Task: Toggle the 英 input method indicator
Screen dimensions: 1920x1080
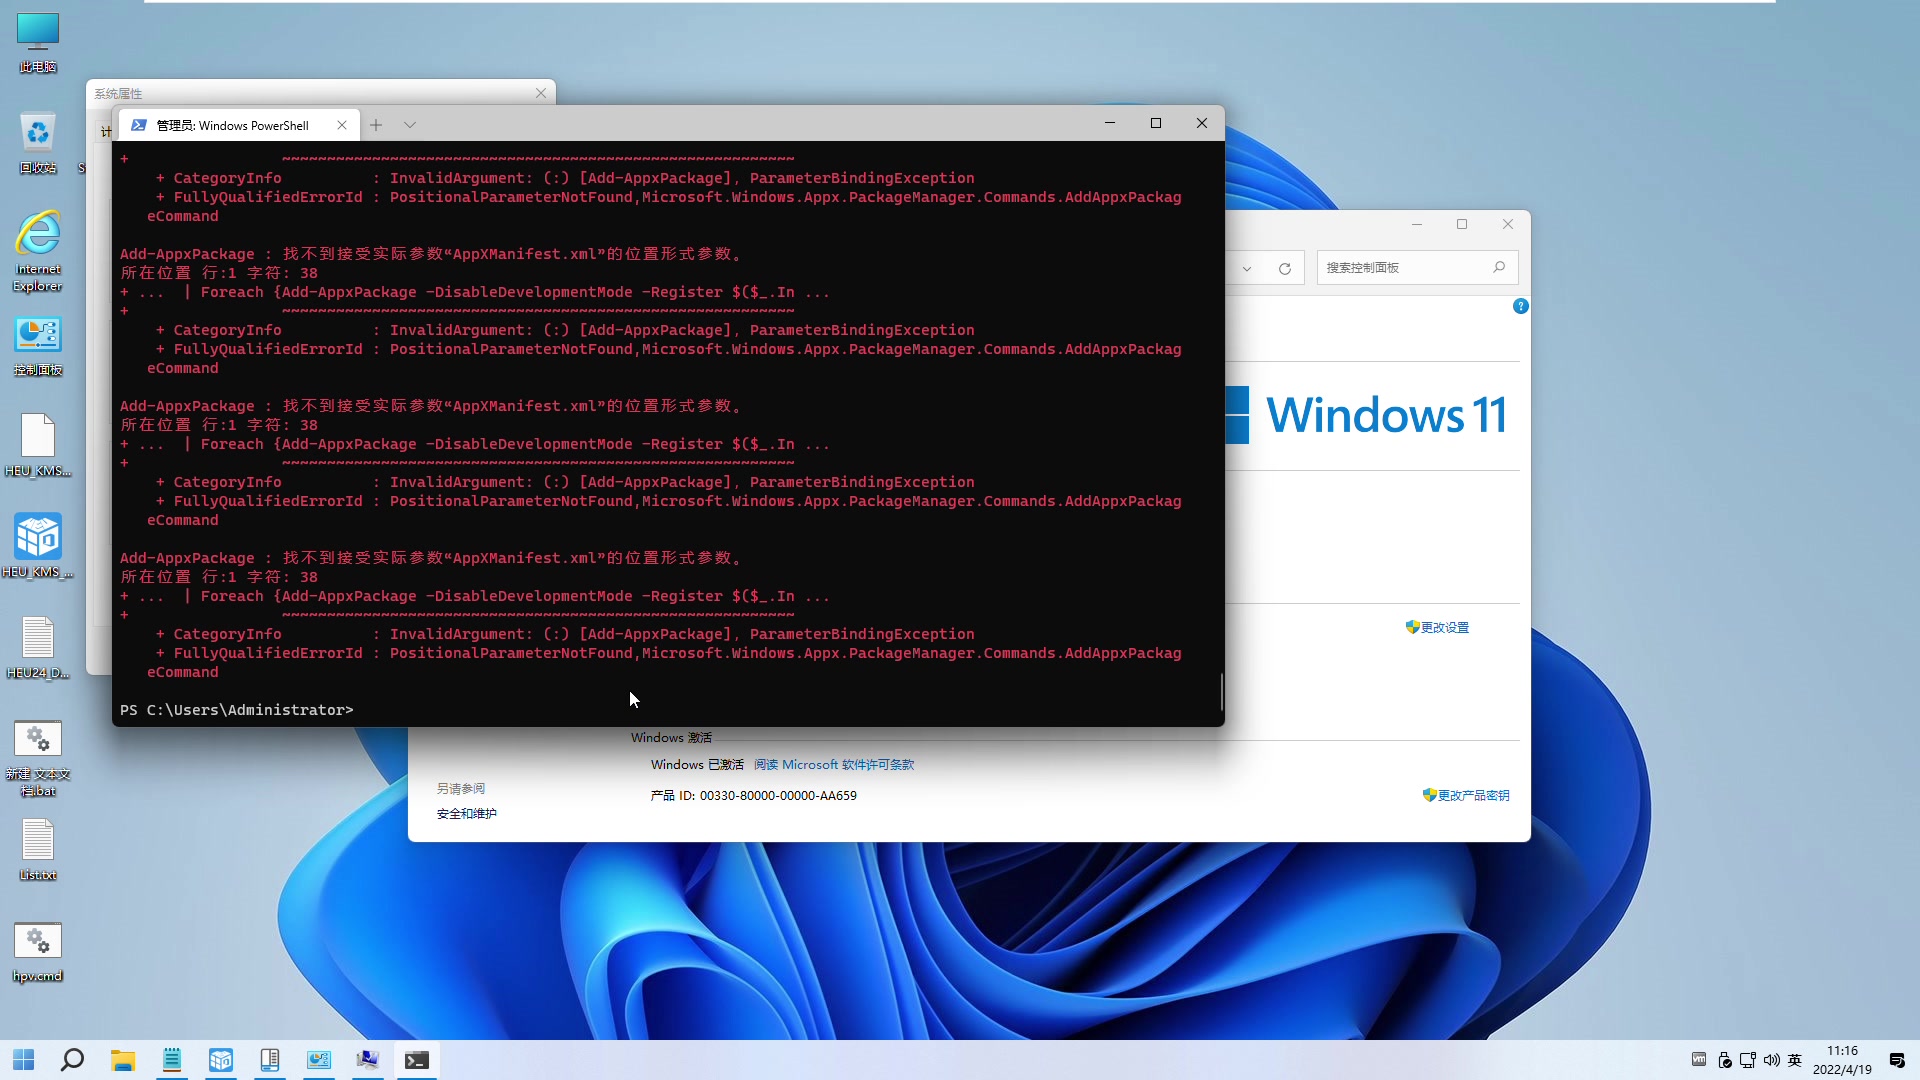Action: 1795,1060
